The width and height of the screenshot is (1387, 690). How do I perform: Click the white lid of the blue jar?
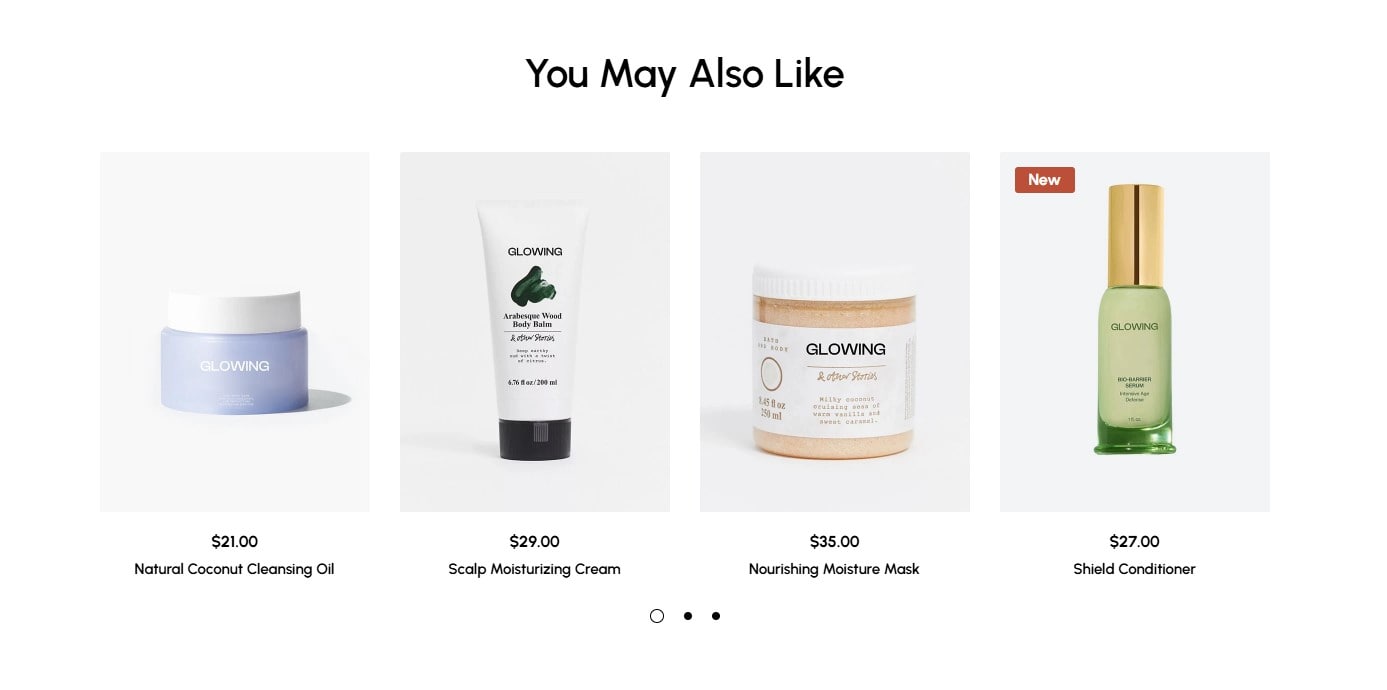click(x=234, y=311)
